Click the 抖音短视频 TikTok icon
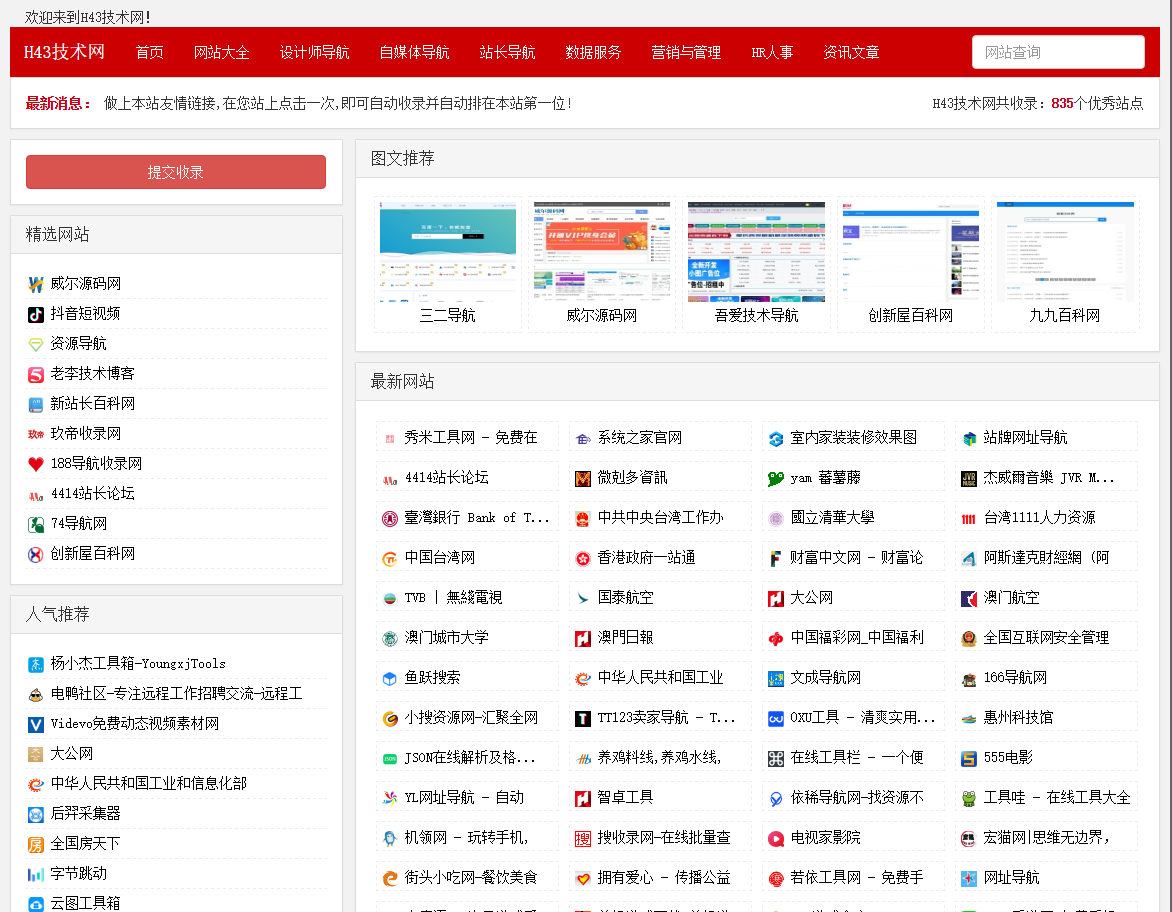Viewport: 1172px width, 912px height. (x=36, y=314)
